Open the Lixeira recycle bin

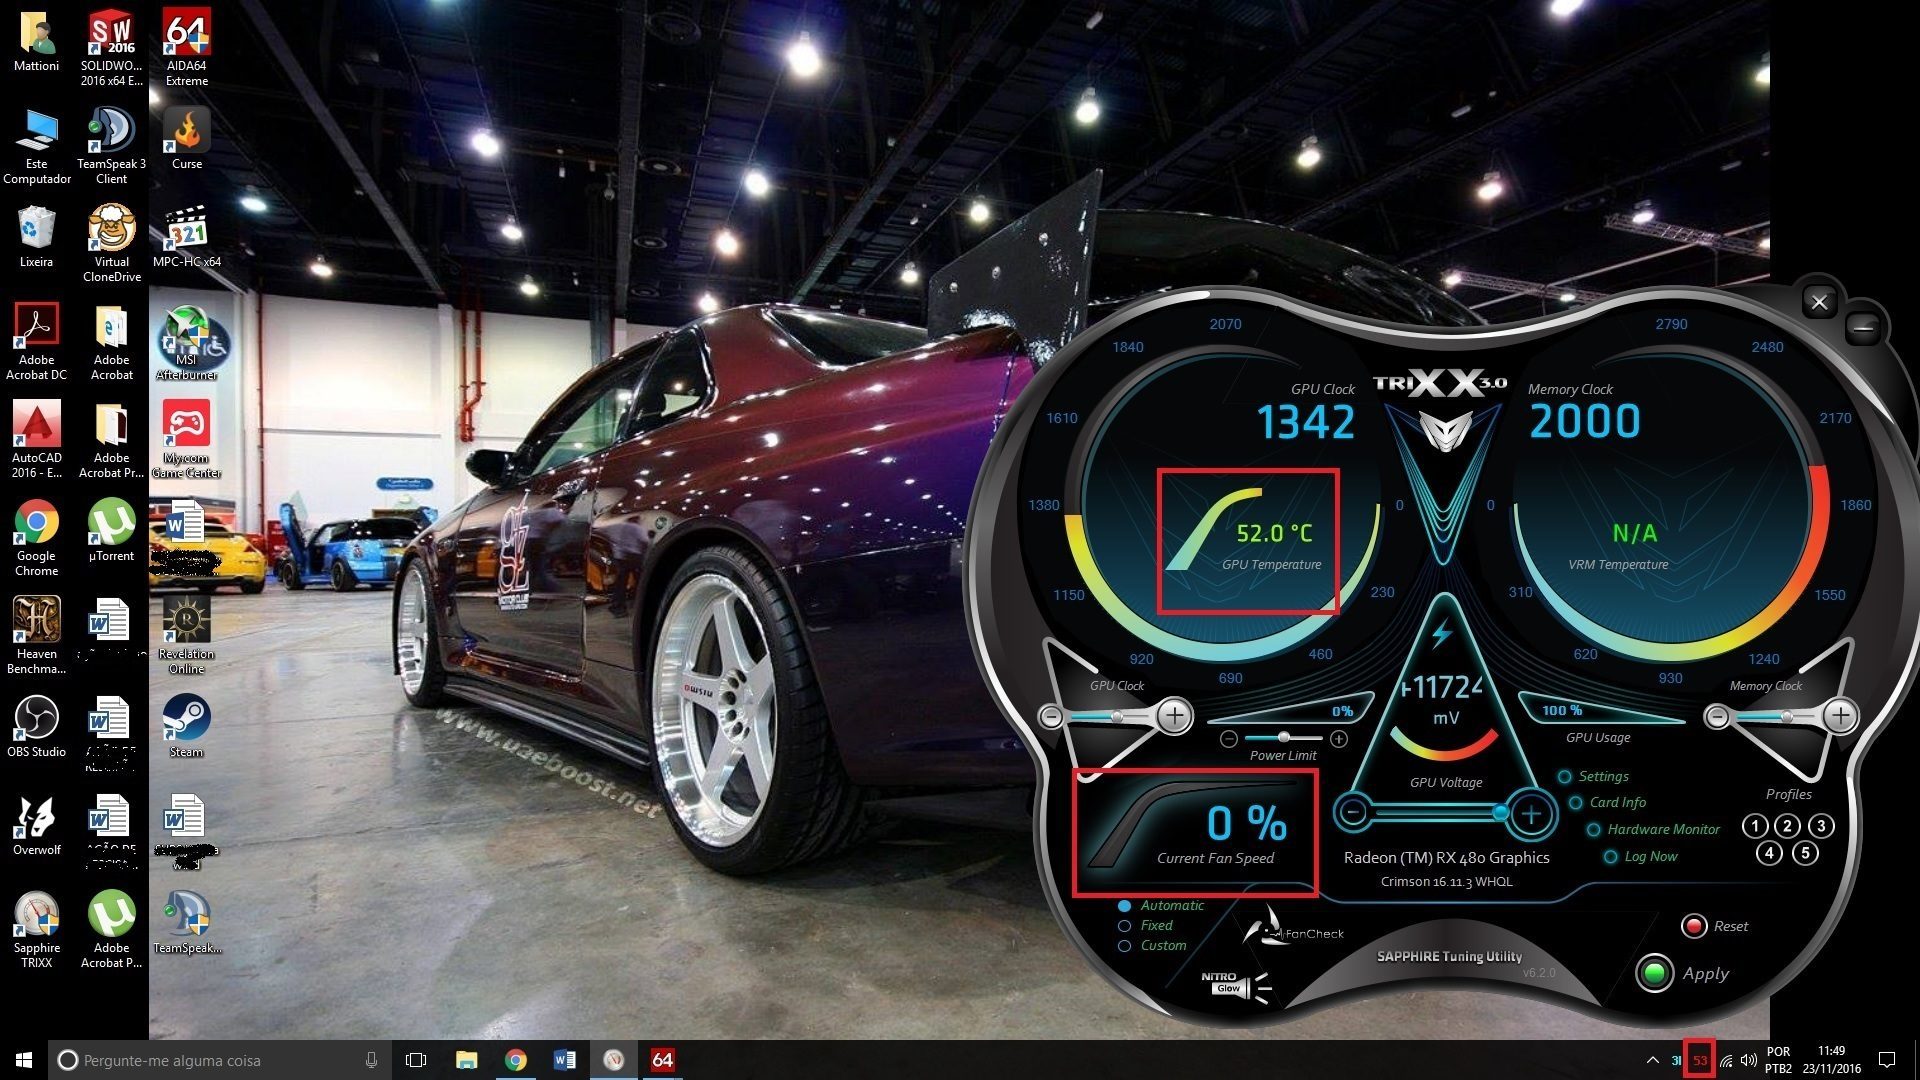(36, 236)
